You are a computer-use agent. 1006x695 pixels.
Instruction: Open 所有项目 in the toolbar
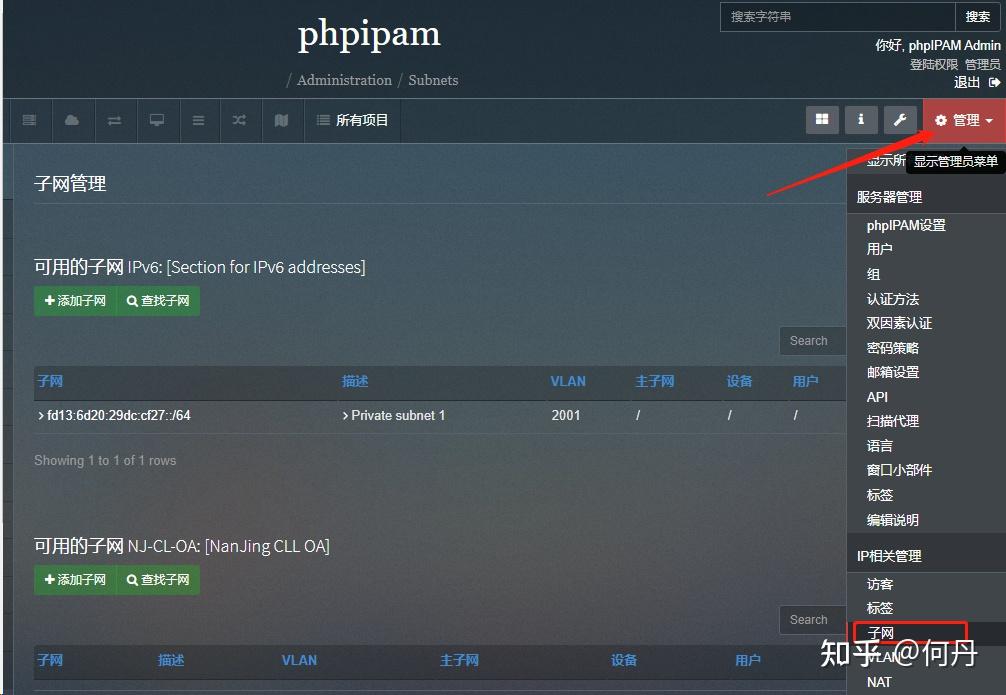point(352,120)
